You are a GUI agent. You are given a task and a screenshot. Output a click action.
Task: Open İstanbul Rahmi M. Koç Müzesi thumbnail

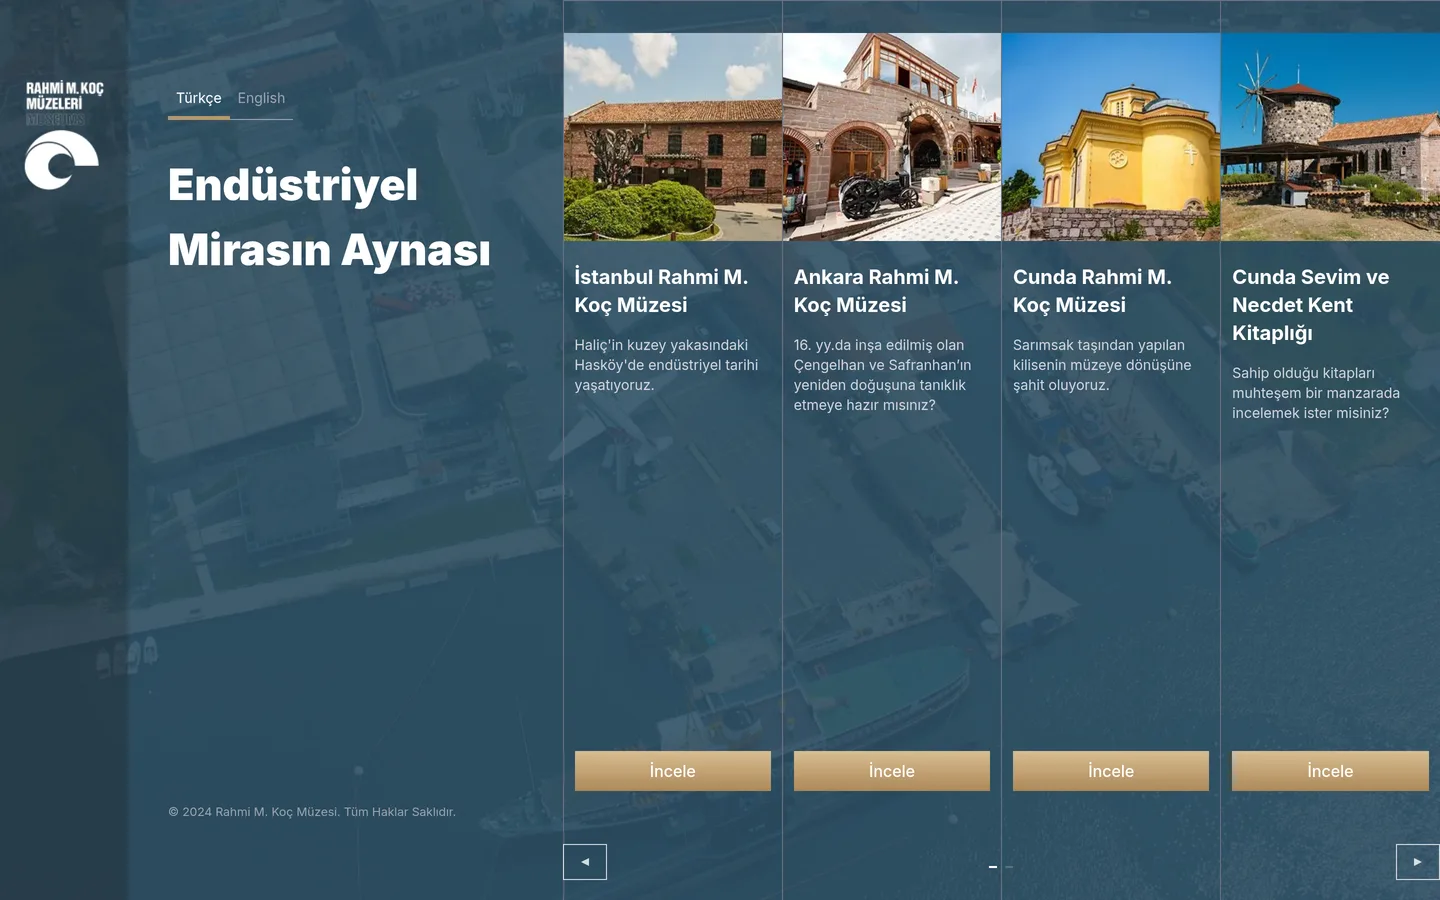click(x=673, y=137)
